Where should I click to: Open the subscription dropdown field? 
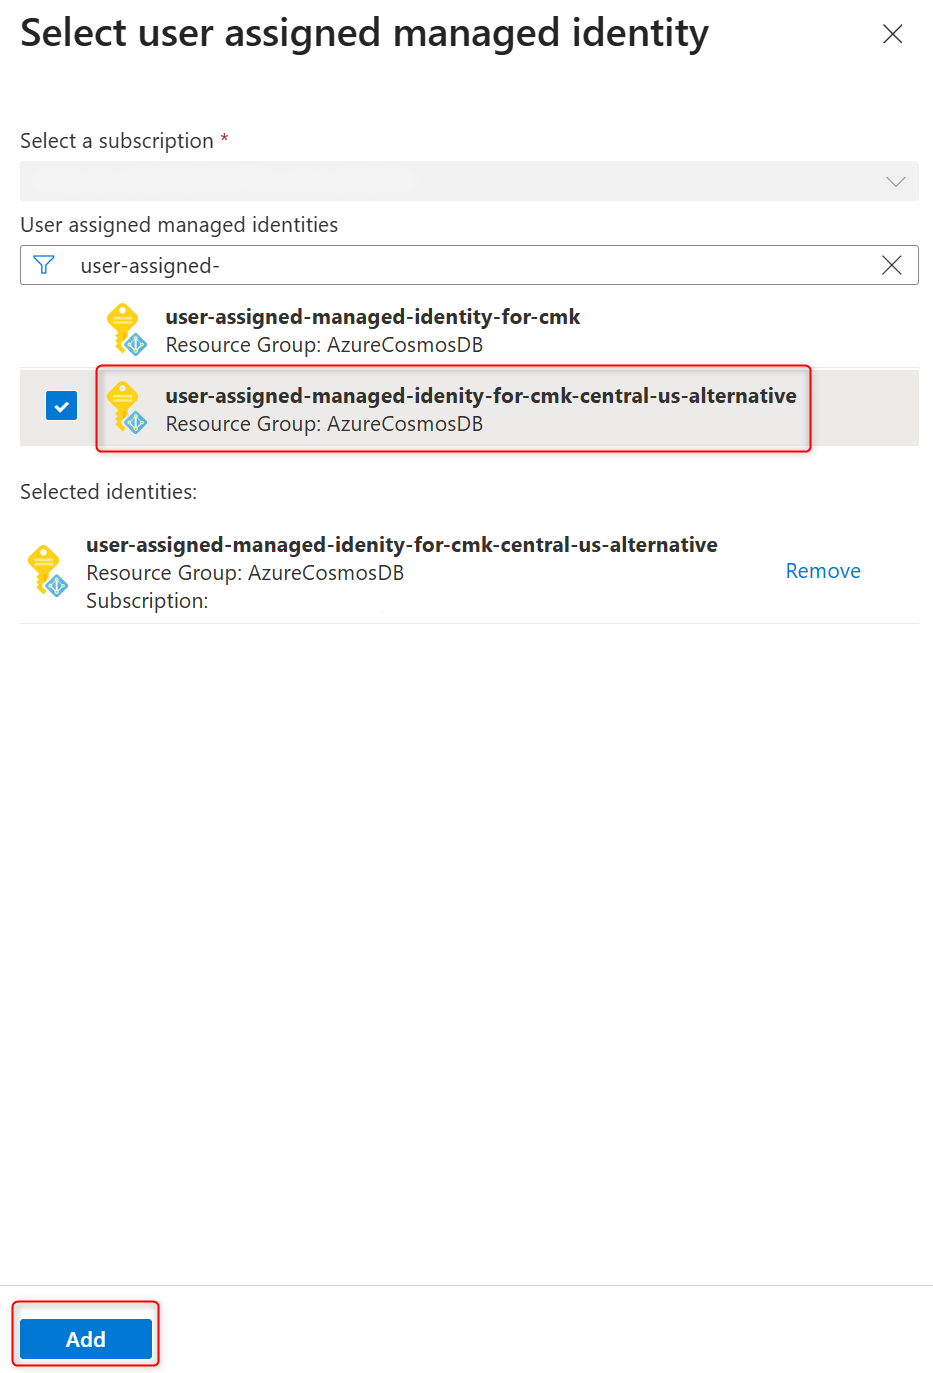click(469, 181)
